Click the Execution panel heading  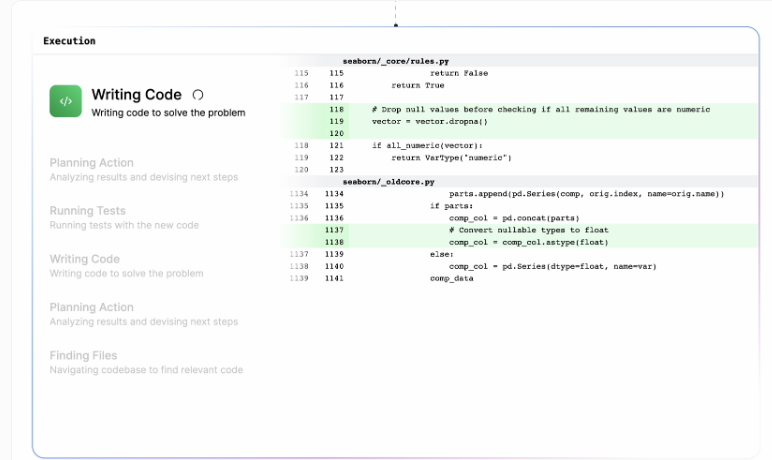point(69,41)
